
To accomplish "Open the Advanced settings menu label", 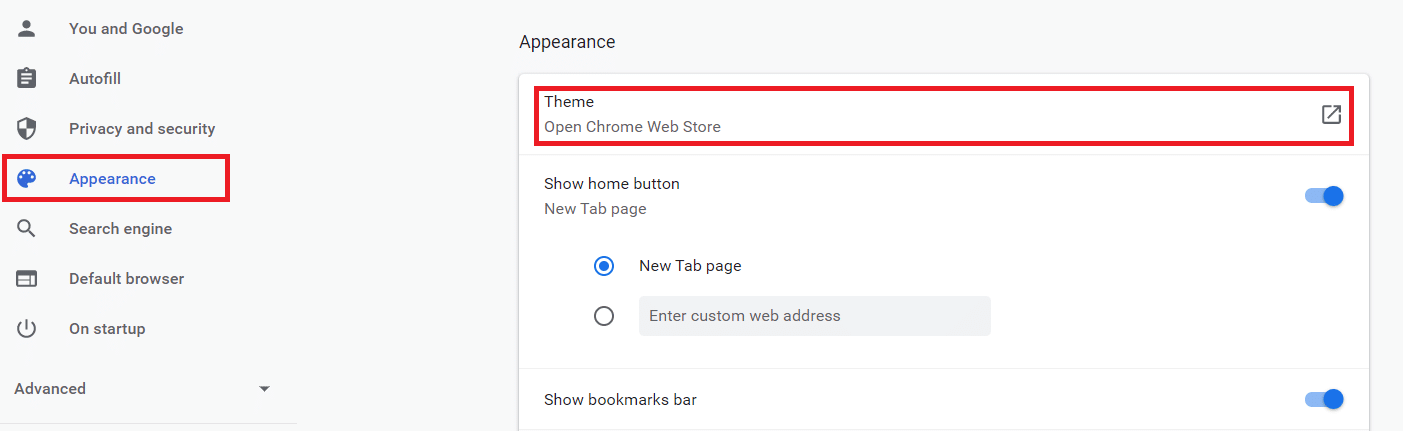I will (50, 389).
